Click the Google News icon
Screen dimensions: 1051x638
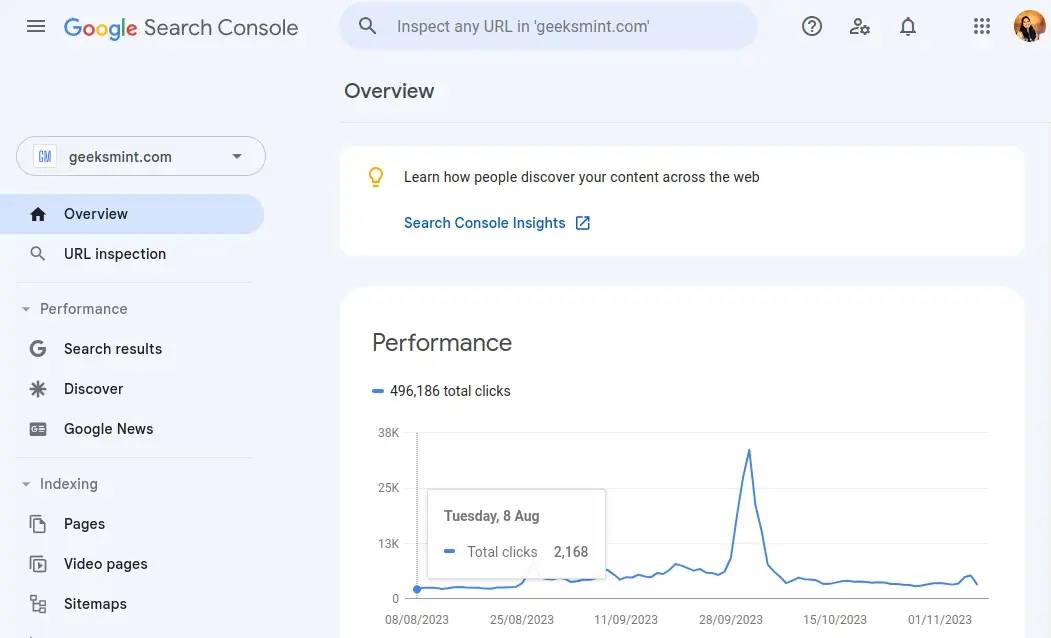(38, 429)
